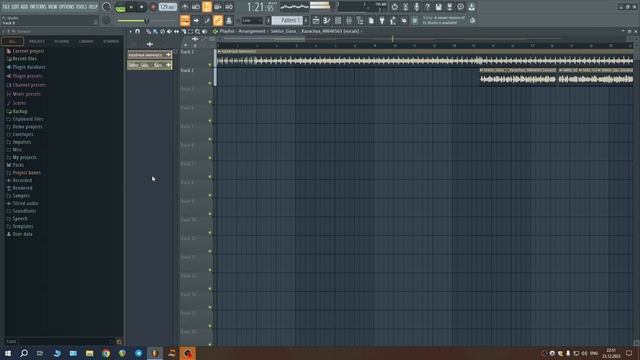The image size is (640, 360).
Task: Toggle the highlighted typing keyboard to piano icon
Action: pyautogui.click(x=184, y=20)
